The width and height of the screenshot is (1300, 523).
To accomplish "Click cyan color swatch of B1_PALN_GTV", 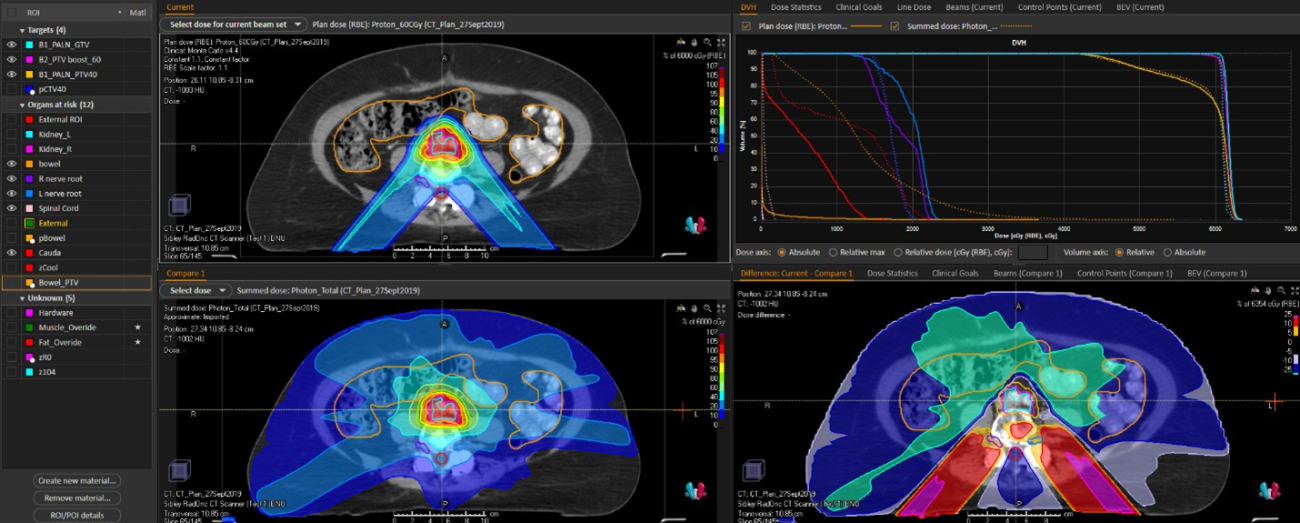I will click(31, 45).
